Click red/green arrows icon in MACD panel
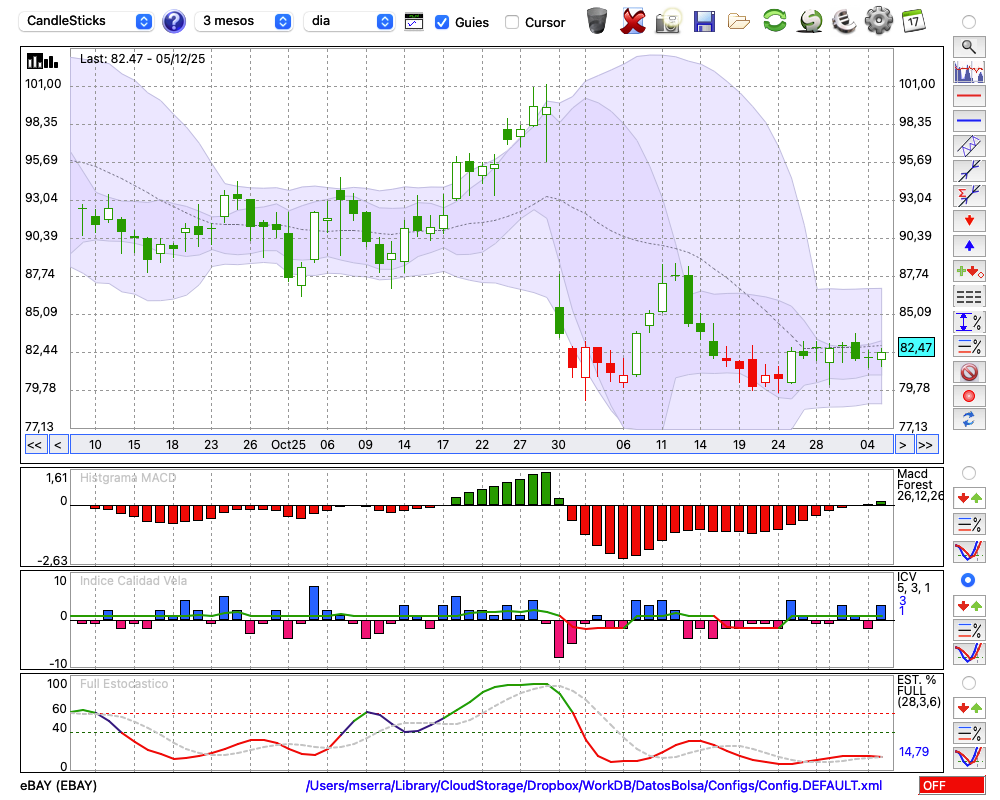 pos(969,498)
